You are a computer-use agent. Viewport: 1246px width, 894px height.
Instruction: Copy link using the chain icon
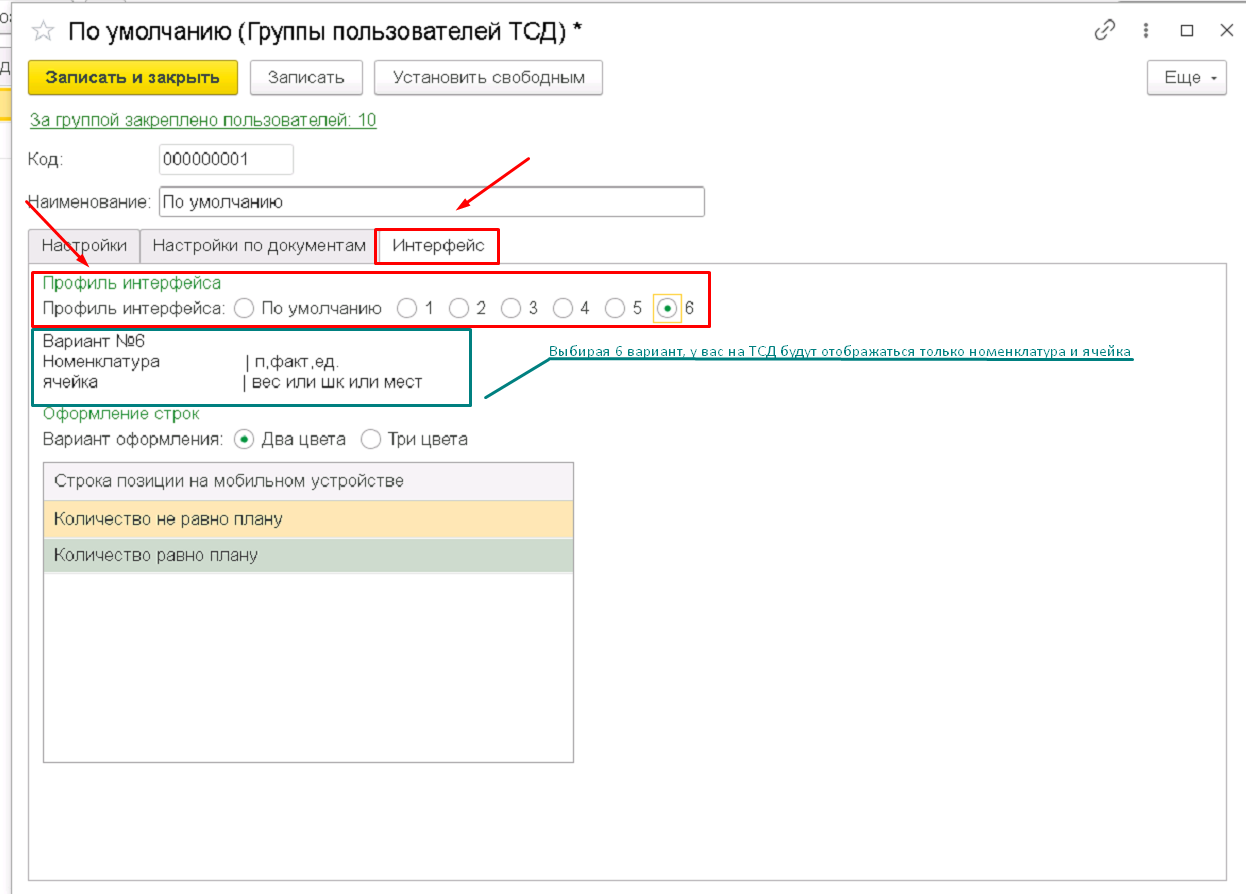click(x=1105, y=31)
